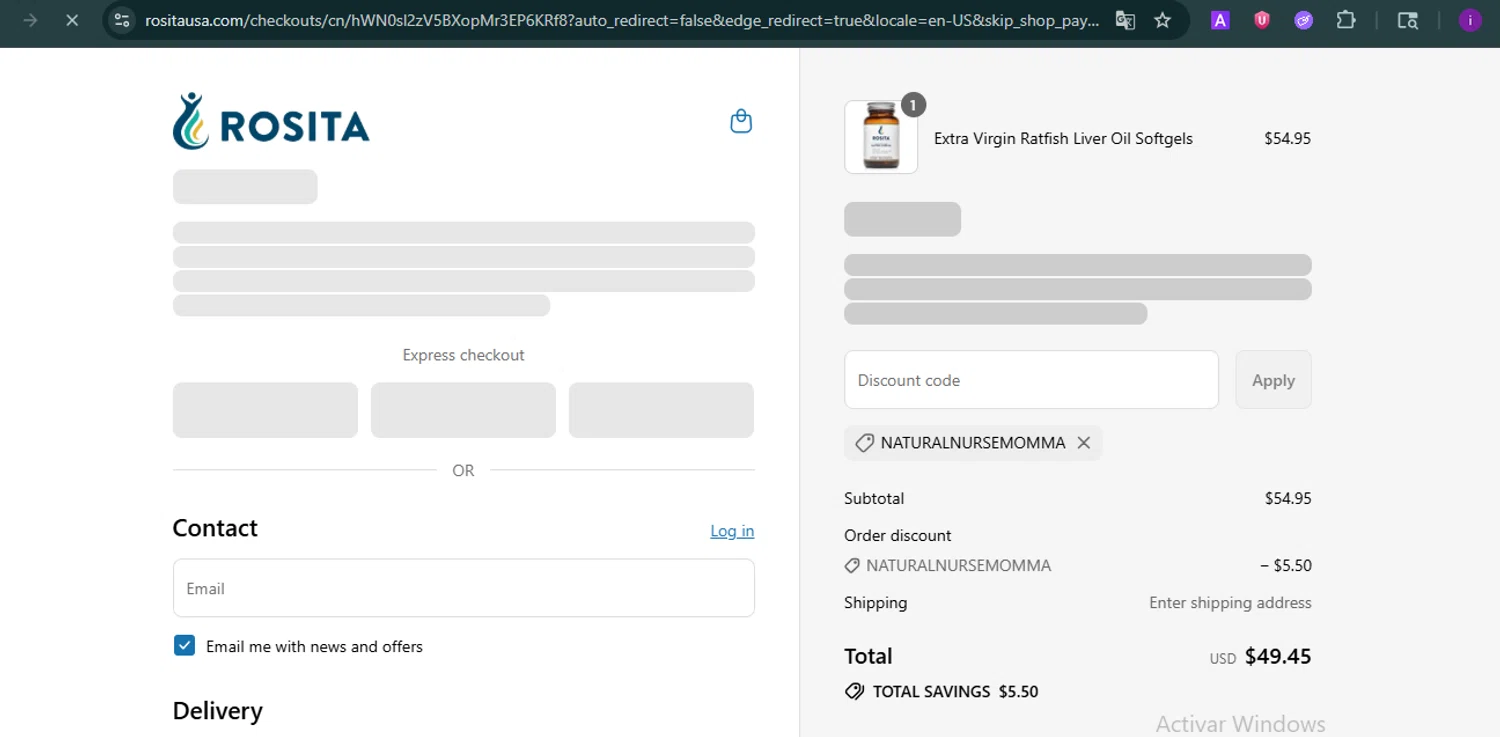Click the order discount − $5.50 value
This screenshot has width=1500, height=737.
click(x=1285, y=565)
